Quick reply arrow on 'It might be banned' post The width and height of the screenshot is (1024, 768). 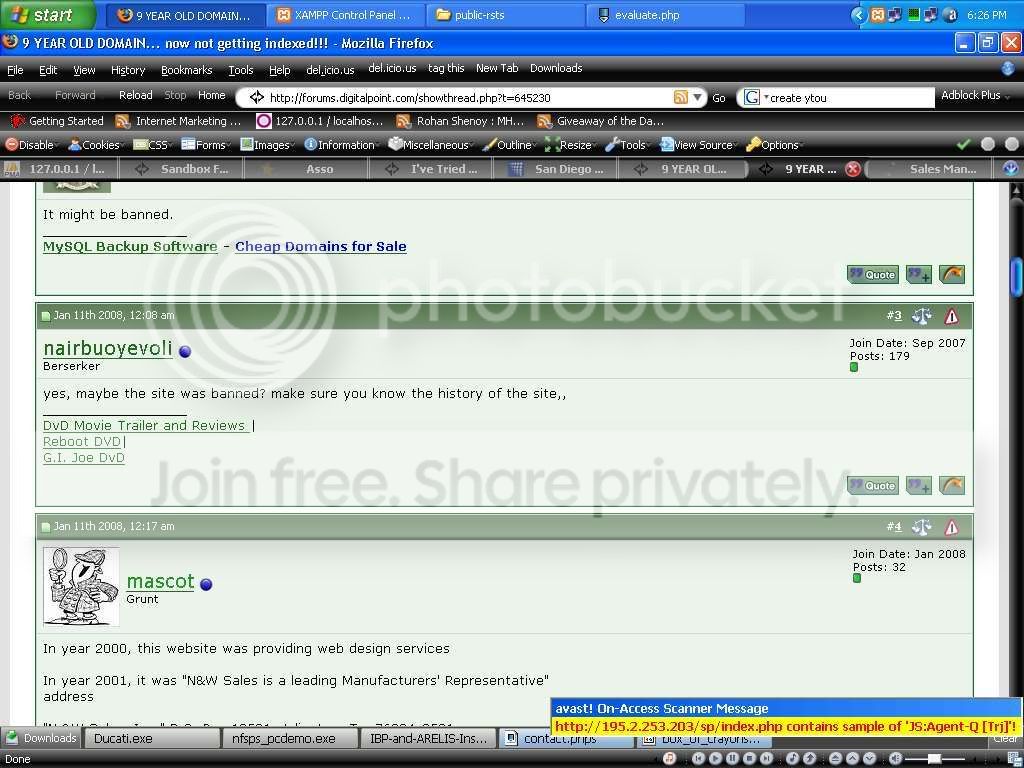(x=952, y=275)
